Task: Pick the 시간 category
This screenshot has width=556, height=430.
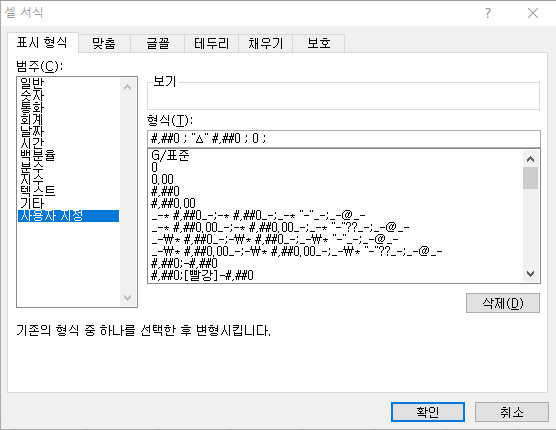Action: (68, 144)
